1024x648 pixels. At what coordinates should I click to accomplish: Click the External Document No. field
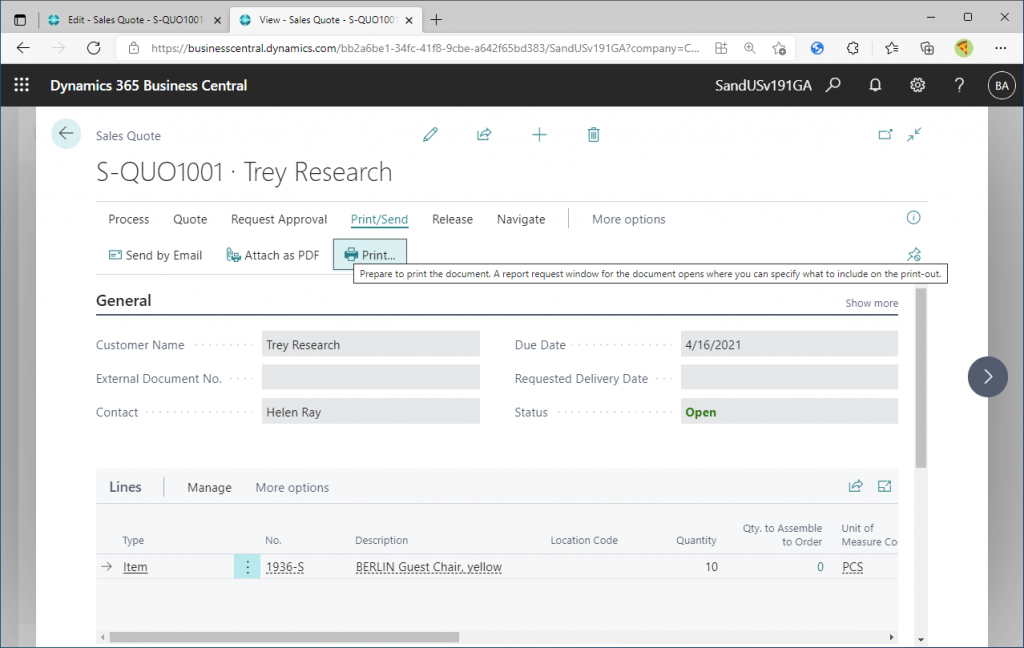(x=370, y=378)
